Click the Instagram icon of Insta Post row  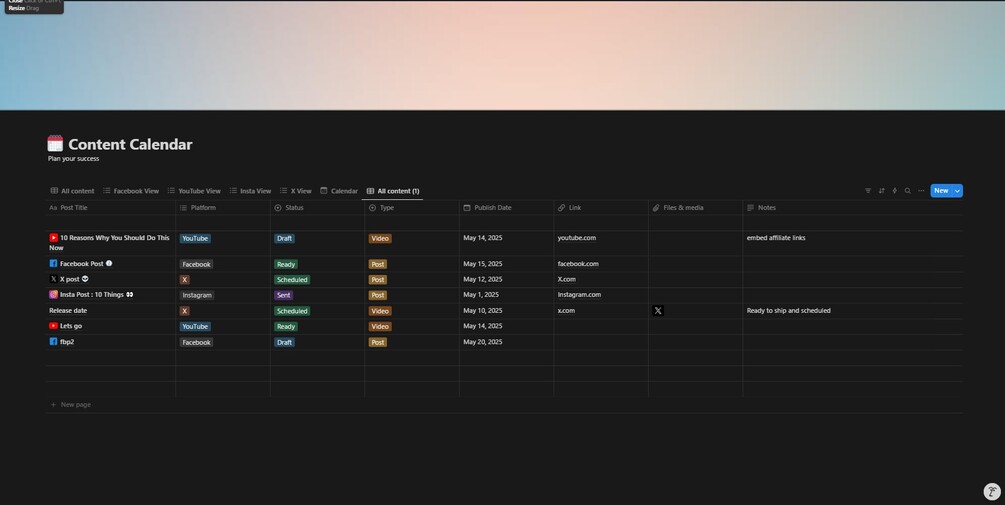click(53, 295)
